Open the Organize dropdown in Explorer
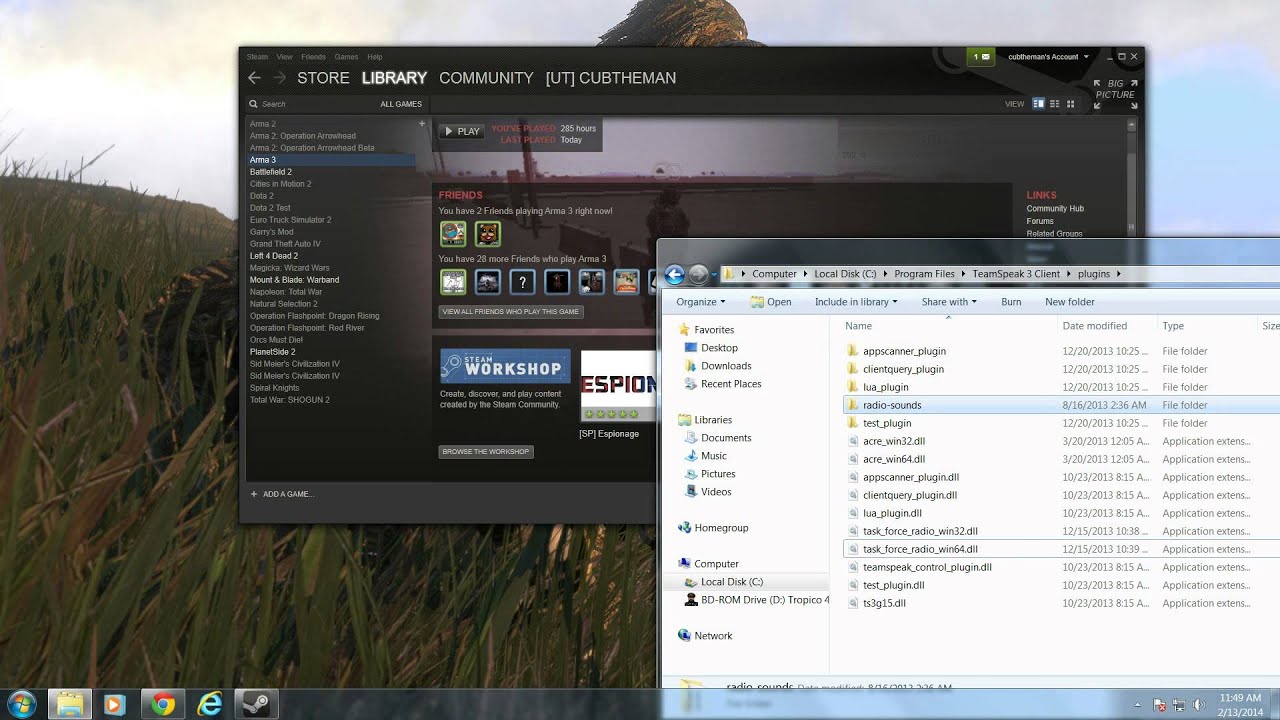Image resolution: width=1280 pixels, height=720 pixels. [x=700, y=302]
